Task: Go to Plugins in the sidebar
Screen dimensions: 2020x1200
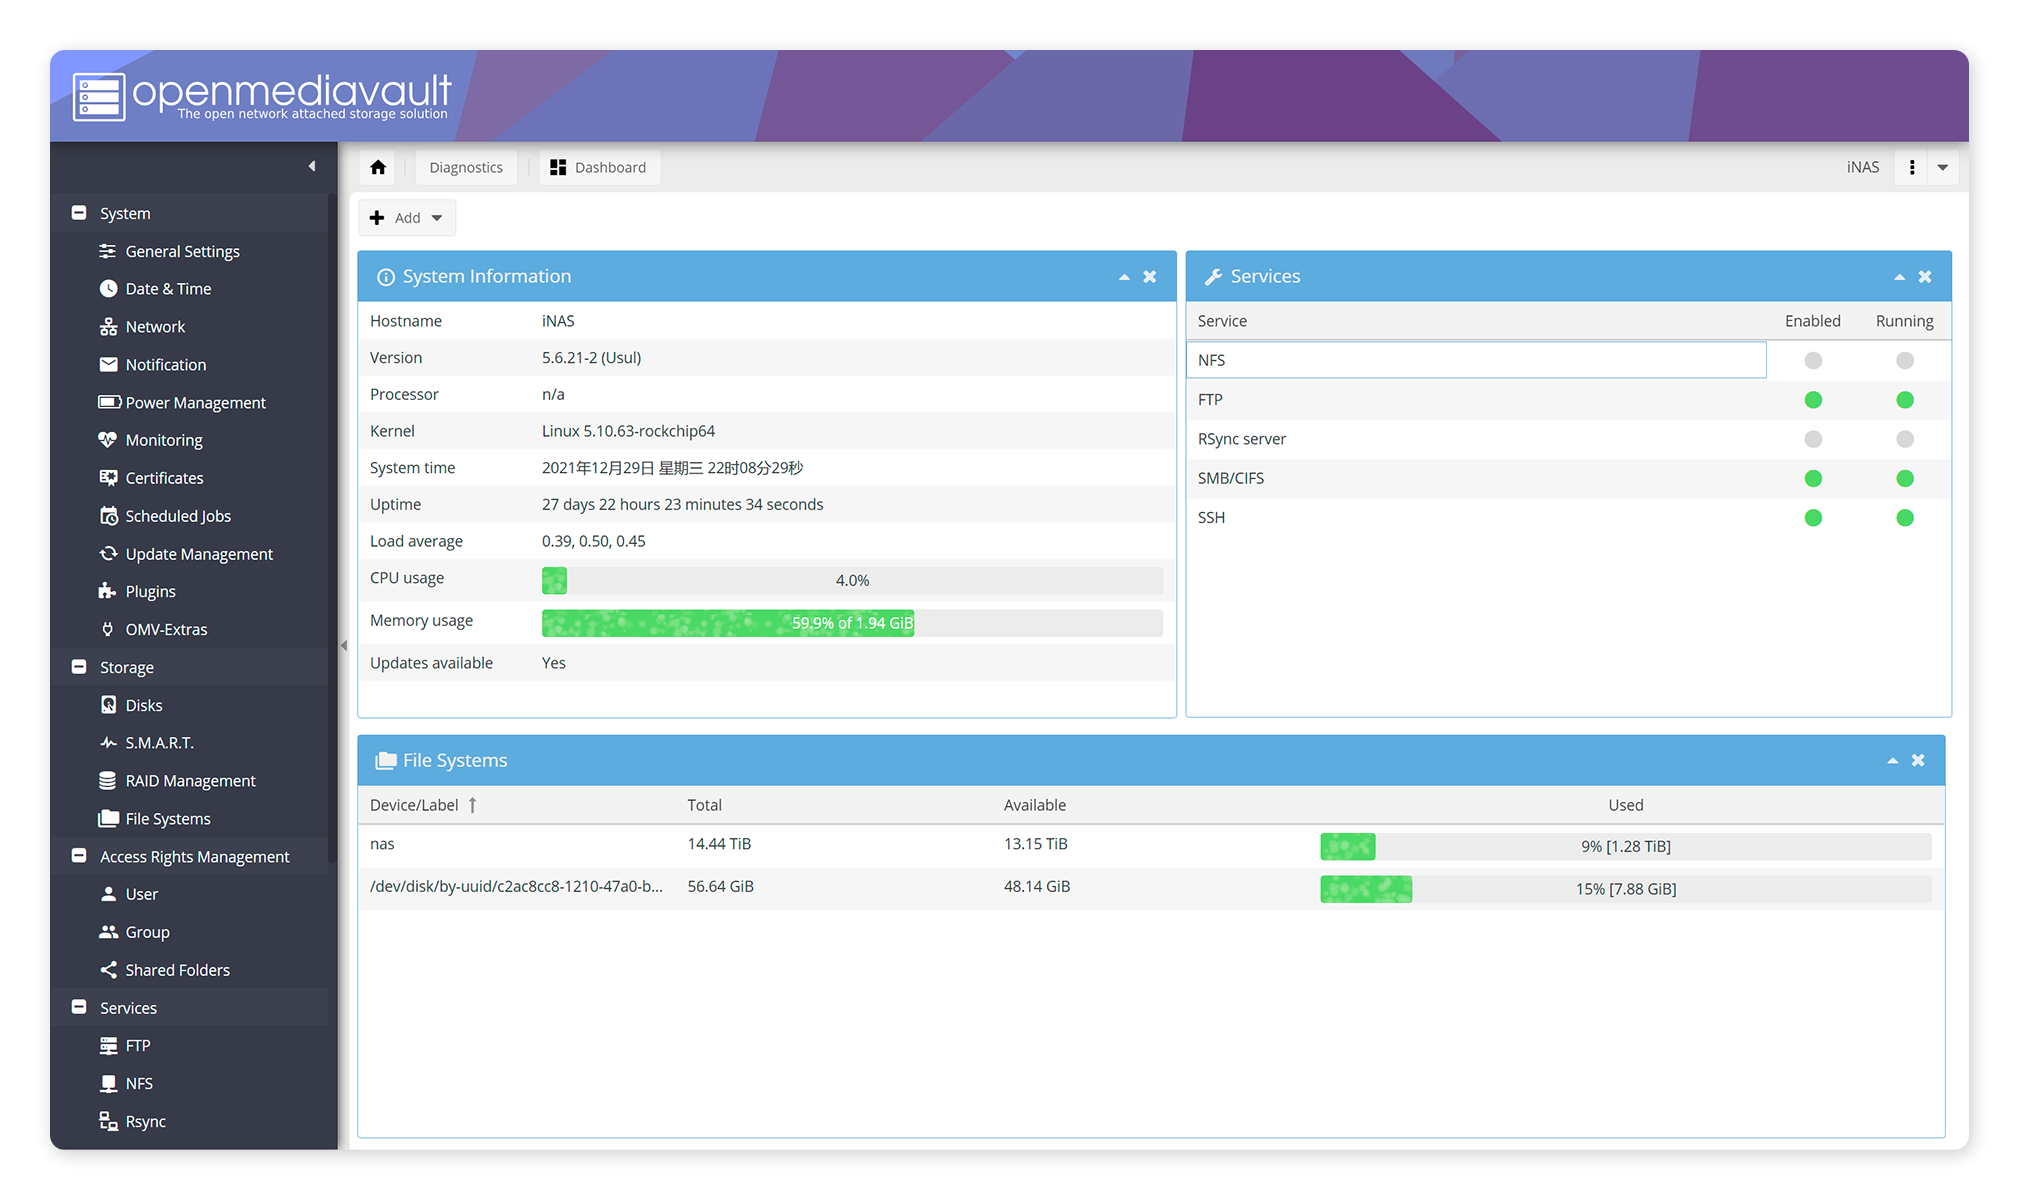Action: point(150,591)
